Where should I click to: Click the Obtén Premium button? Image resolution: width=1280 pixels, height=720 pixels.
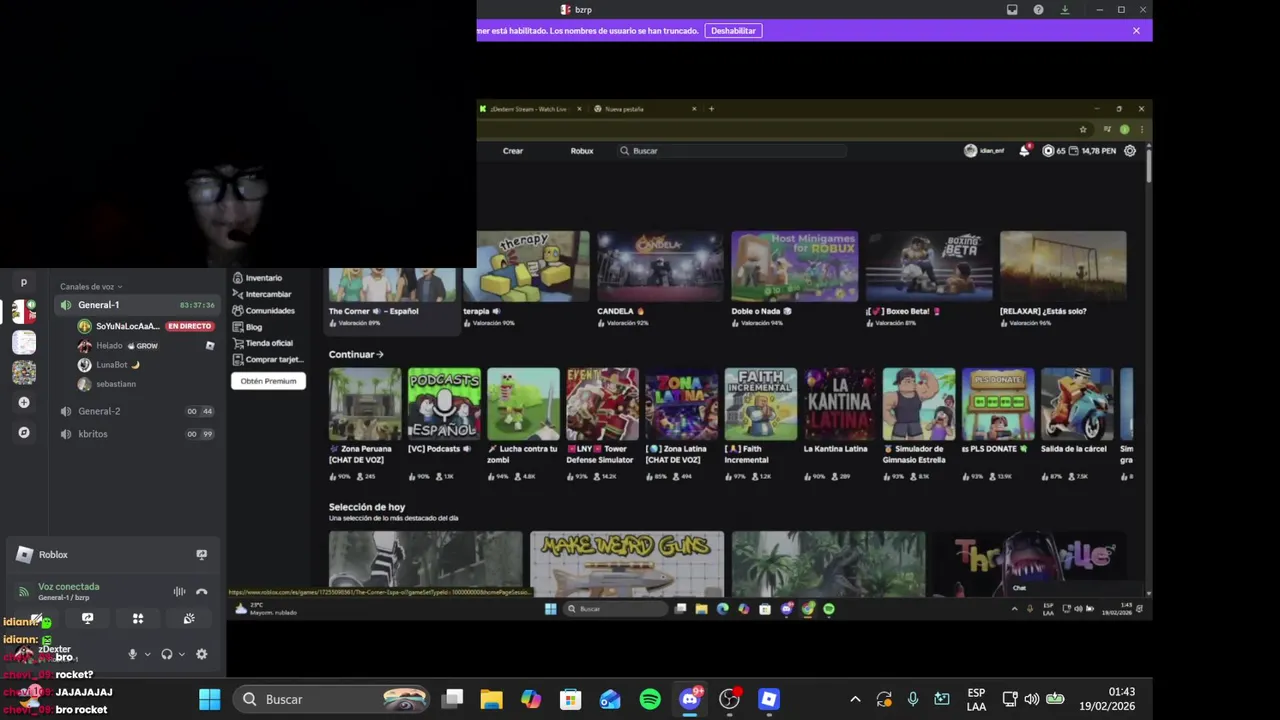coord(268,381)
